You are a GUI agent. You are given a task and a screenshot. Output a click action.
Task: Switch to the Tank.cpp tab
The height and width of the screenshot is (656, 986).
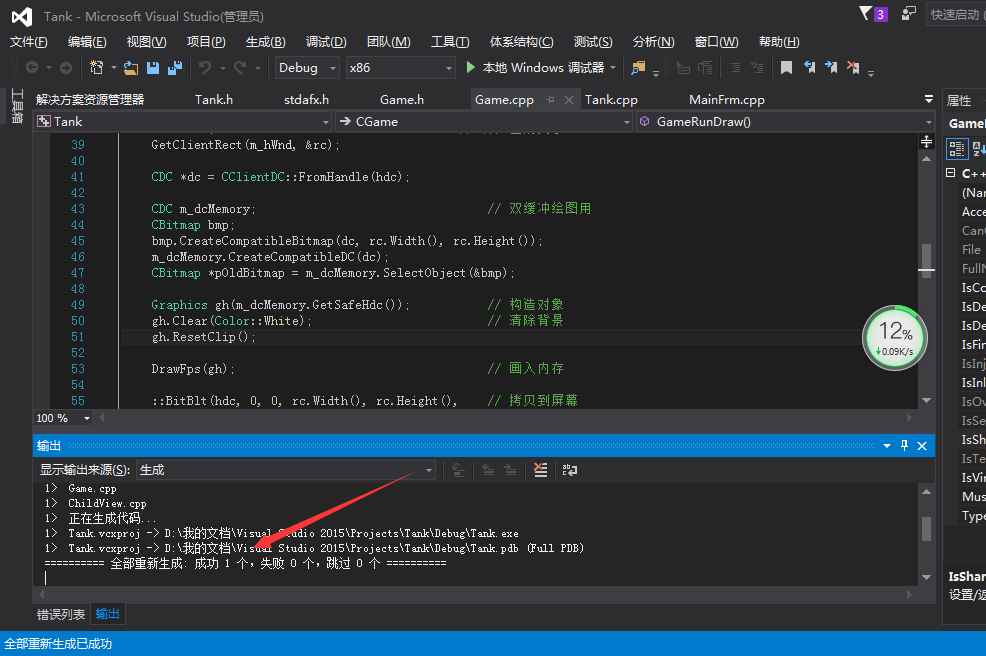611,99
